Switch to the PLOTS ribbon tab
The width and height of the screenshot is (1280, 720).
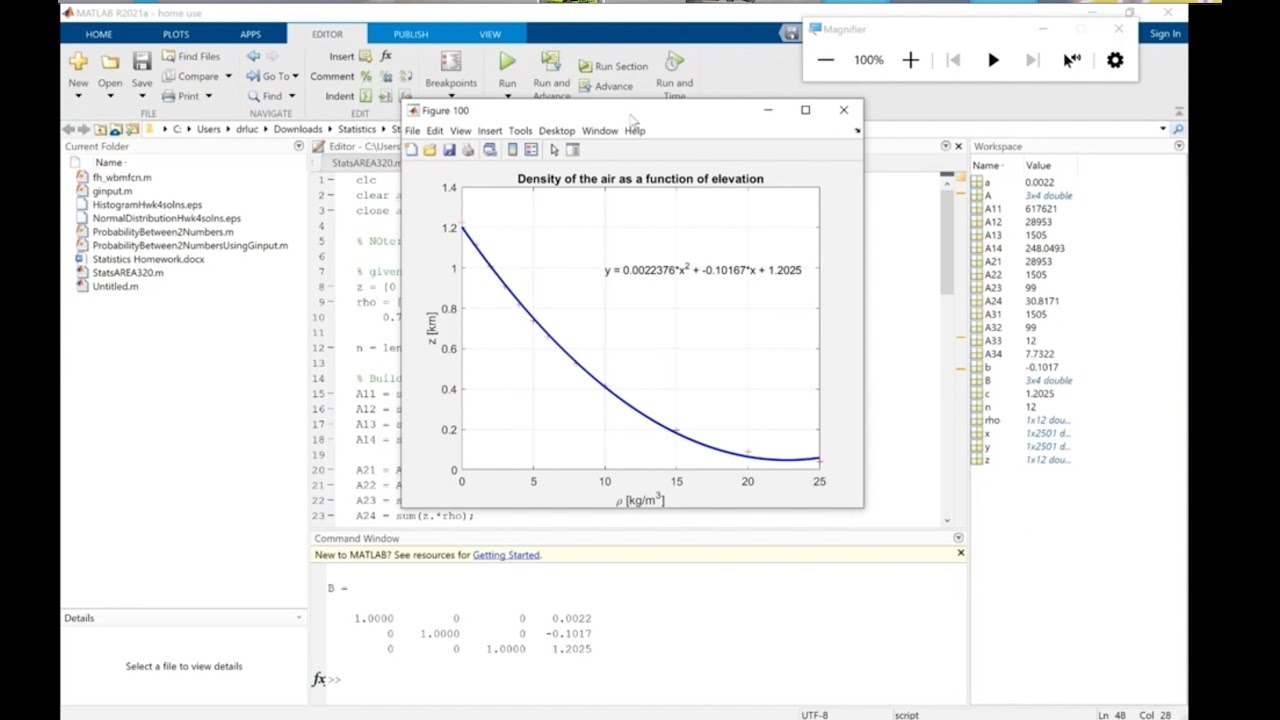pyautogui.click(x=176, y=34)
